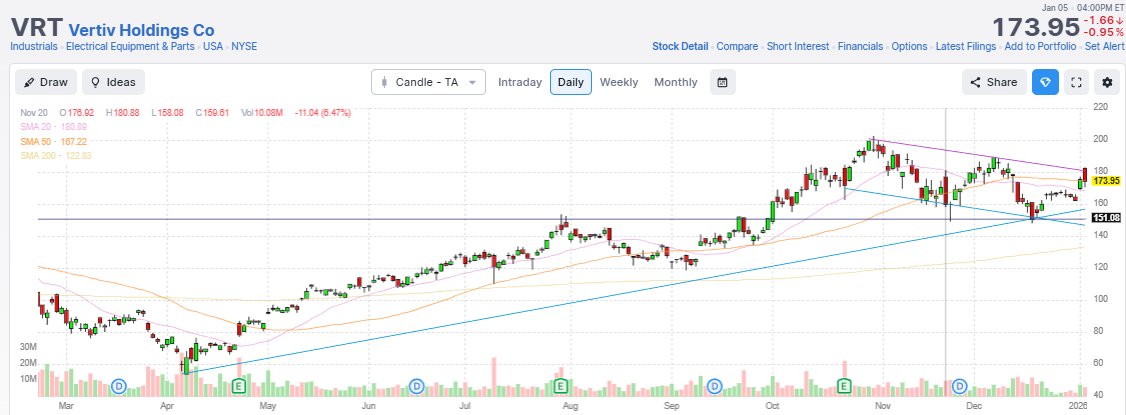Viewport: 1126px width, 415px height.
Task: Click the USA country link
Action: click(213, 47)
